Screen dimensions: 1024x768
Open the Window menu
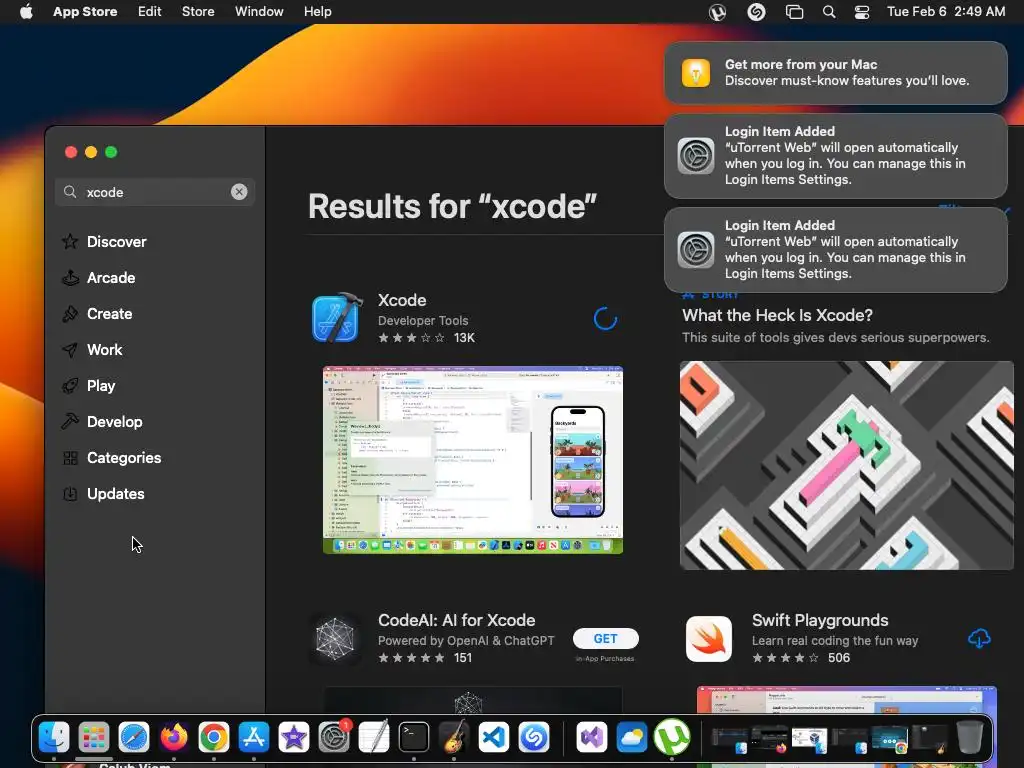pyautogui.click(x=259, y=12)
